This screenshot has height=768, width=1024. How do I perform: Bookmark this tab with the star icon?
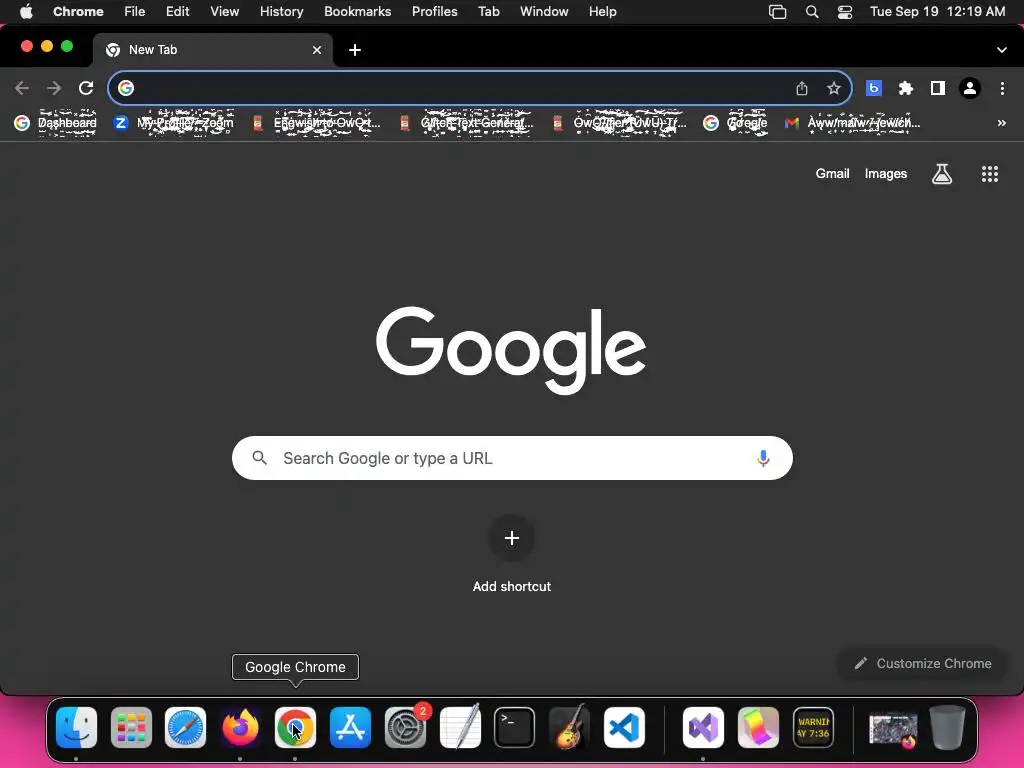(x=833, y=88)
